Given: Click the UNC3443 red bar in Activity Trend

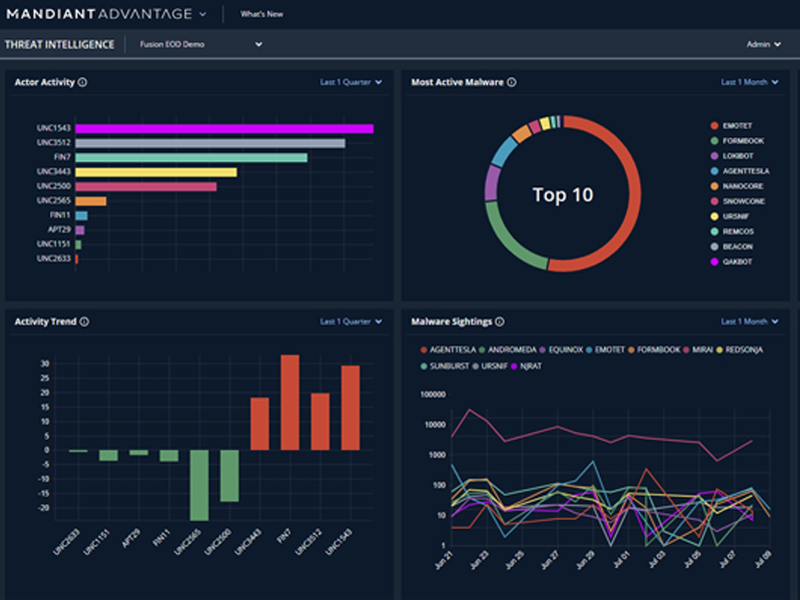Looking at the screenshot, I should click(x=260, y=423).
